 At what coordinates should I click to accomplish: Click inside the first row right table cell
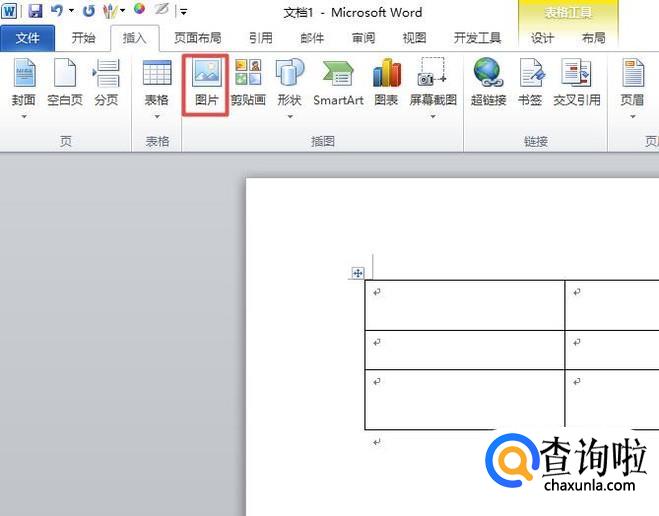click(612, 305)
